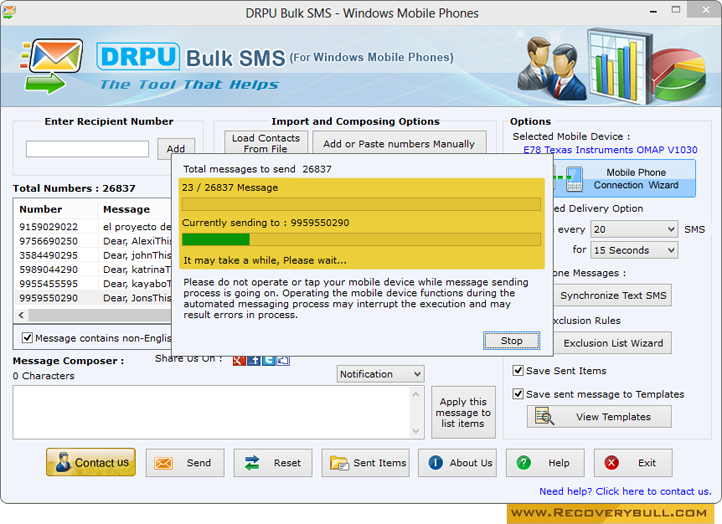Click the app icon in title bar
The height and width of the screenshot is (524, 722).
[x=9, y=12]
